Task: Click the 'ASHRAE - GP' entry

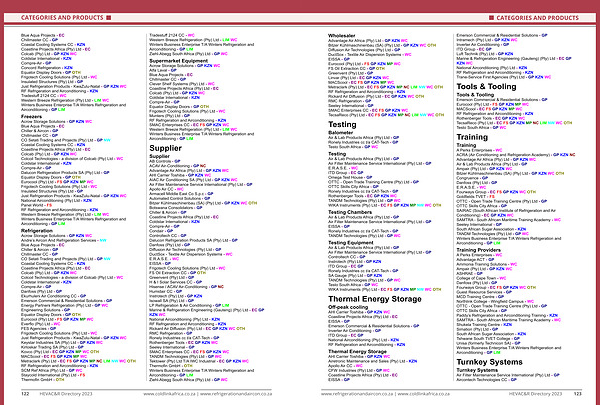Action: click(470, 273)
